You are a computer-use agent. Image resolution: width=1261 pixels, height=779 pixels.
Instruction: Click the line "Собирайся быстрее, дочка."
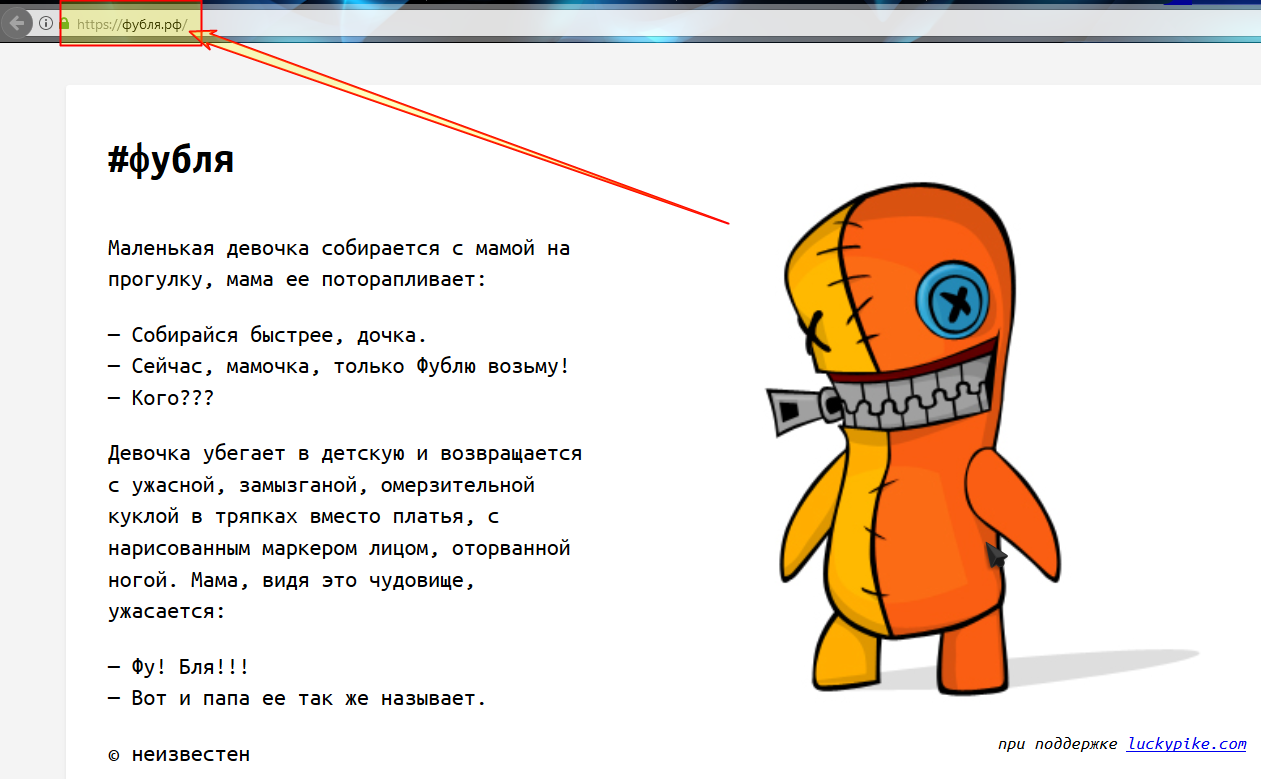point(268,335)
